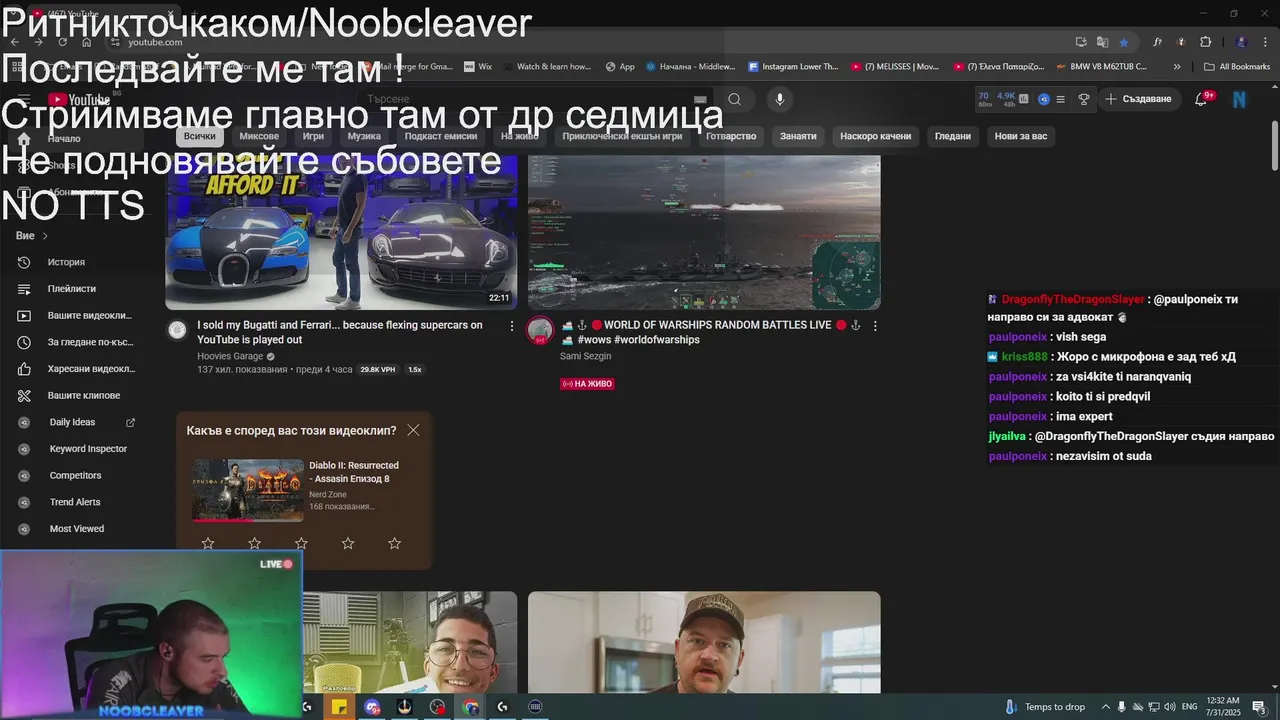
Task: Open the Chrome three-dot menu
Action: 1264,42
